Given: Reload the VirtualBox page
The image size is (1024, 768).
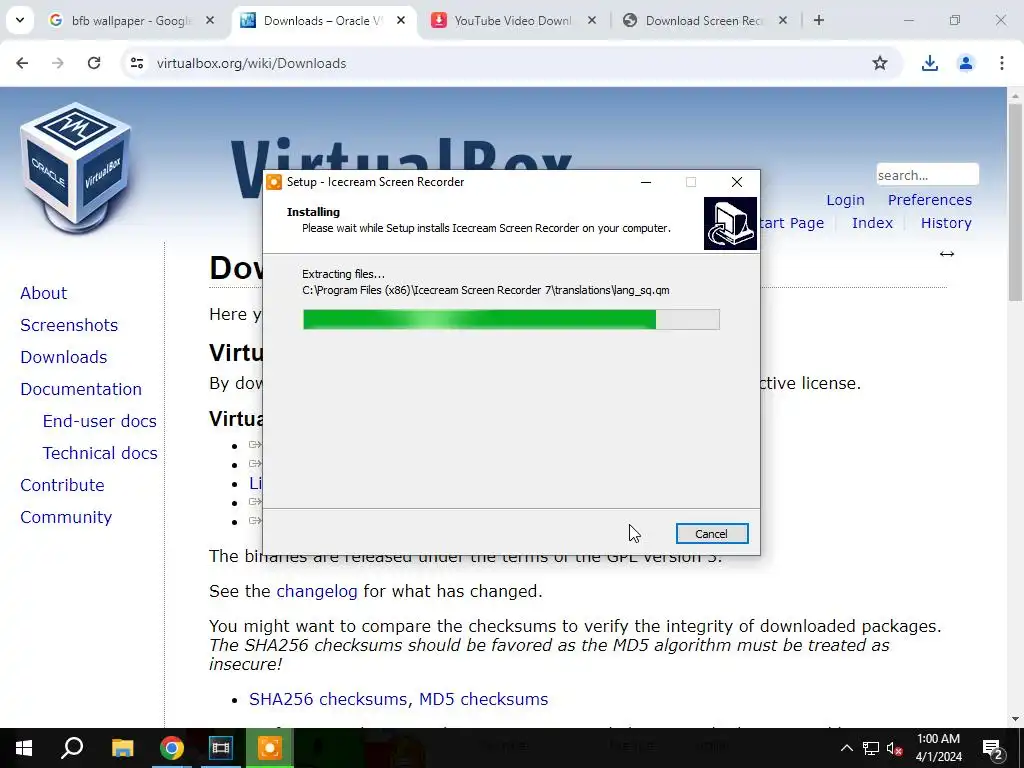Looking at the screenshot, I should [x=94, y=63].
